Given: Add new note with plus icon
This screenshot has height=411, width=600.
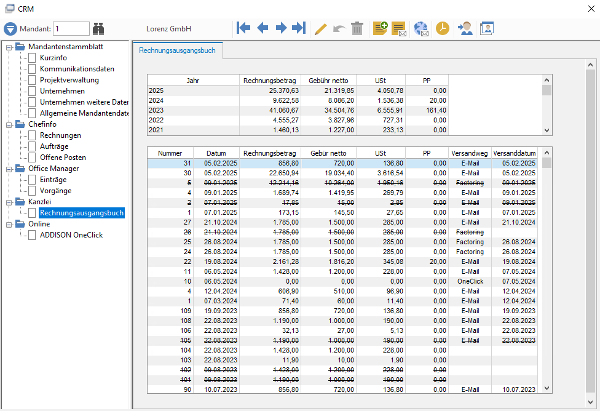Looking at the screenshot, I should coord(380,28).
